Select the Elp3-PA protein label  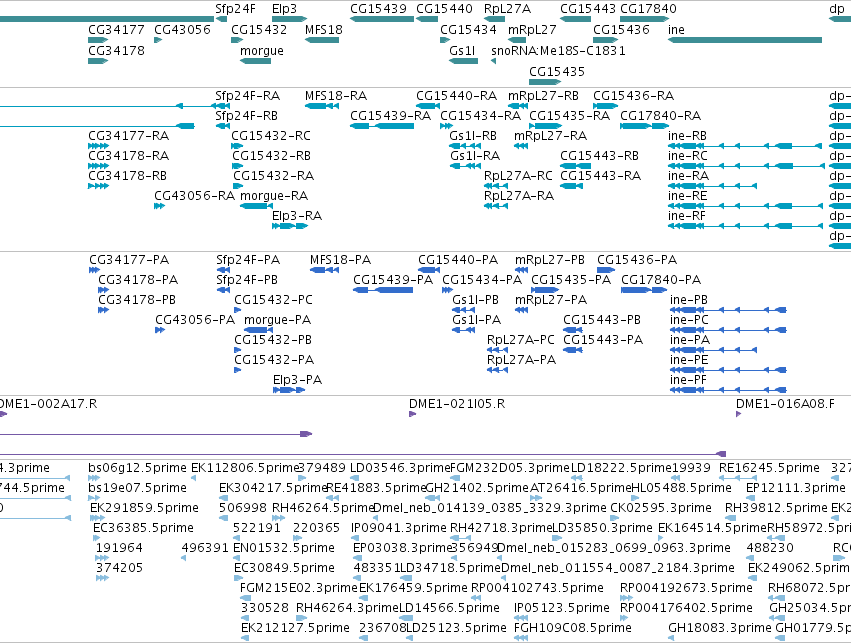coord(297,380)
